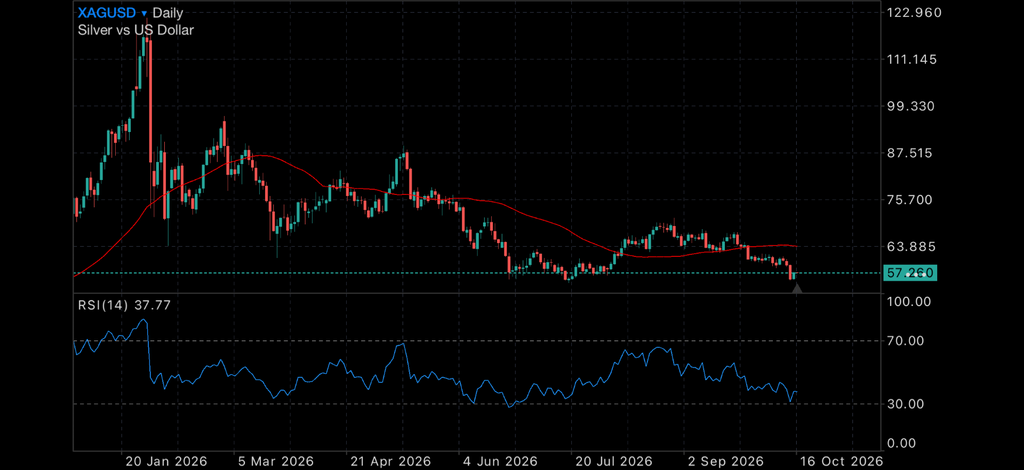Open the XAGUSD symbol dropdown arrow

point(144,13)
